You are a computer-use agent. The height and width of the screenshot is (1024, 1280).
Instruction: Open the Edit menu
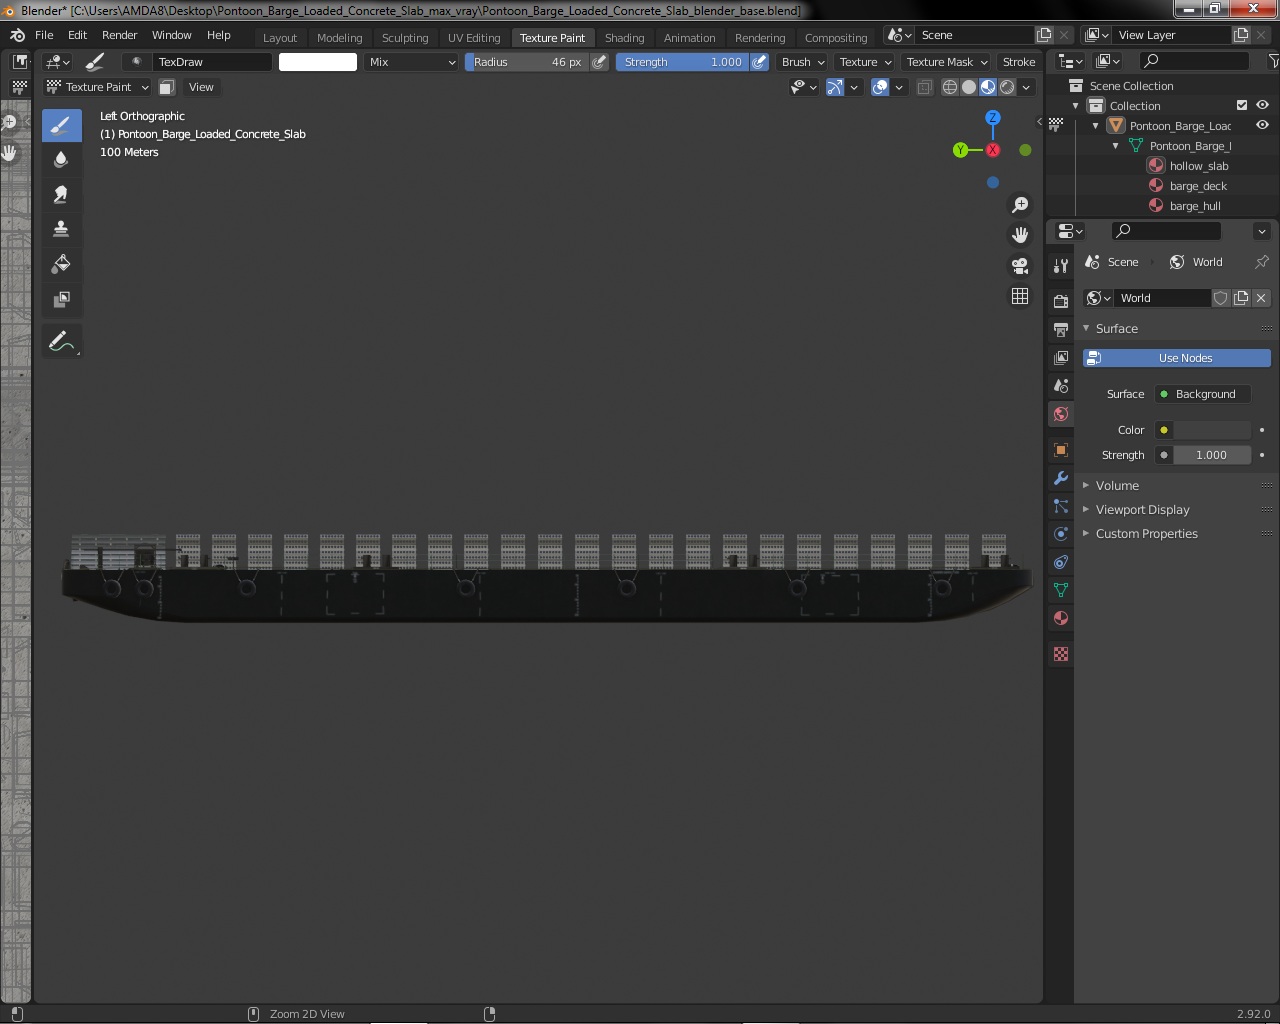click(77, 35)
